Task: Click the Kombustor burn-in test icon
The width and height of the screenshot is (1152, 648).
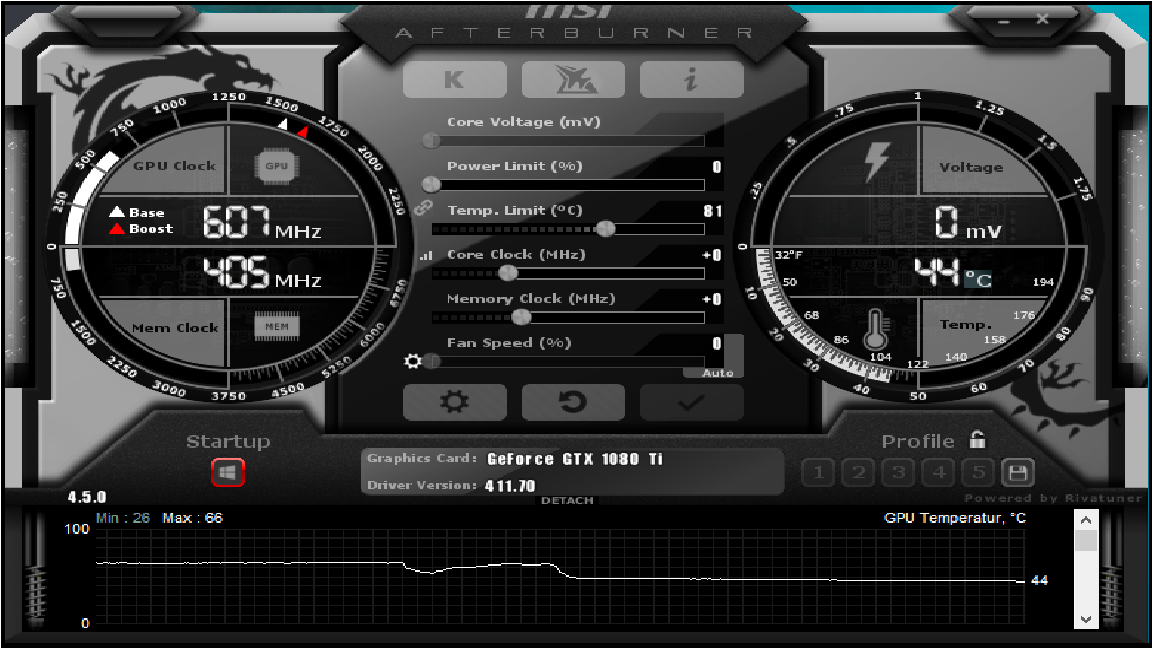Action: click(x=573, y=79)
